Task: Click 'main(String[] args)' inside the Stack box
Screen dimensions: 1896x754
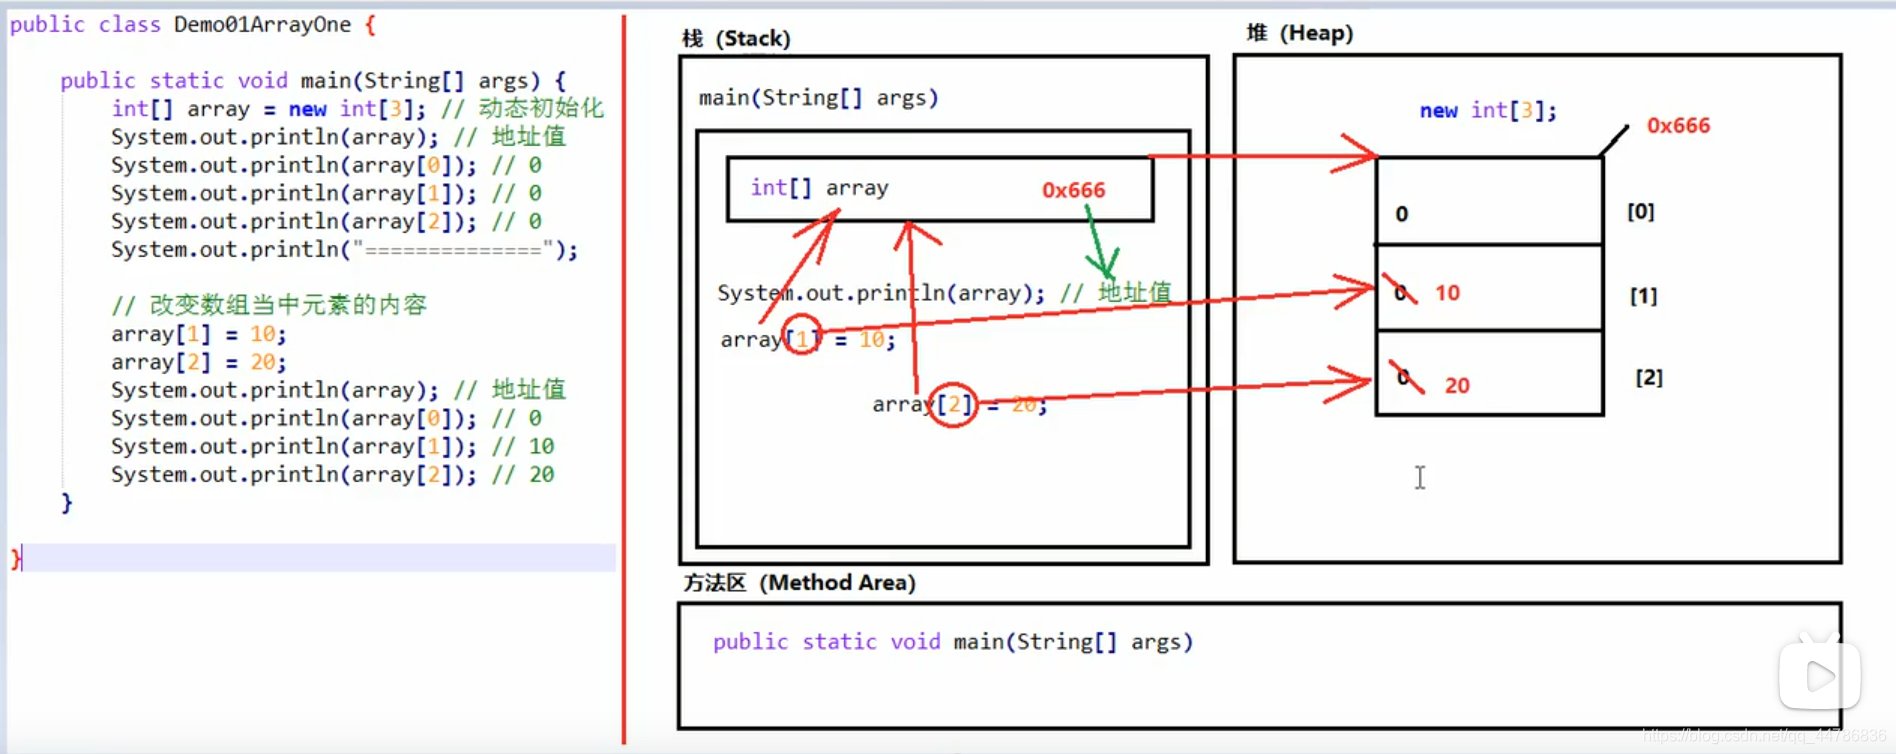Action: pos(818,97)
